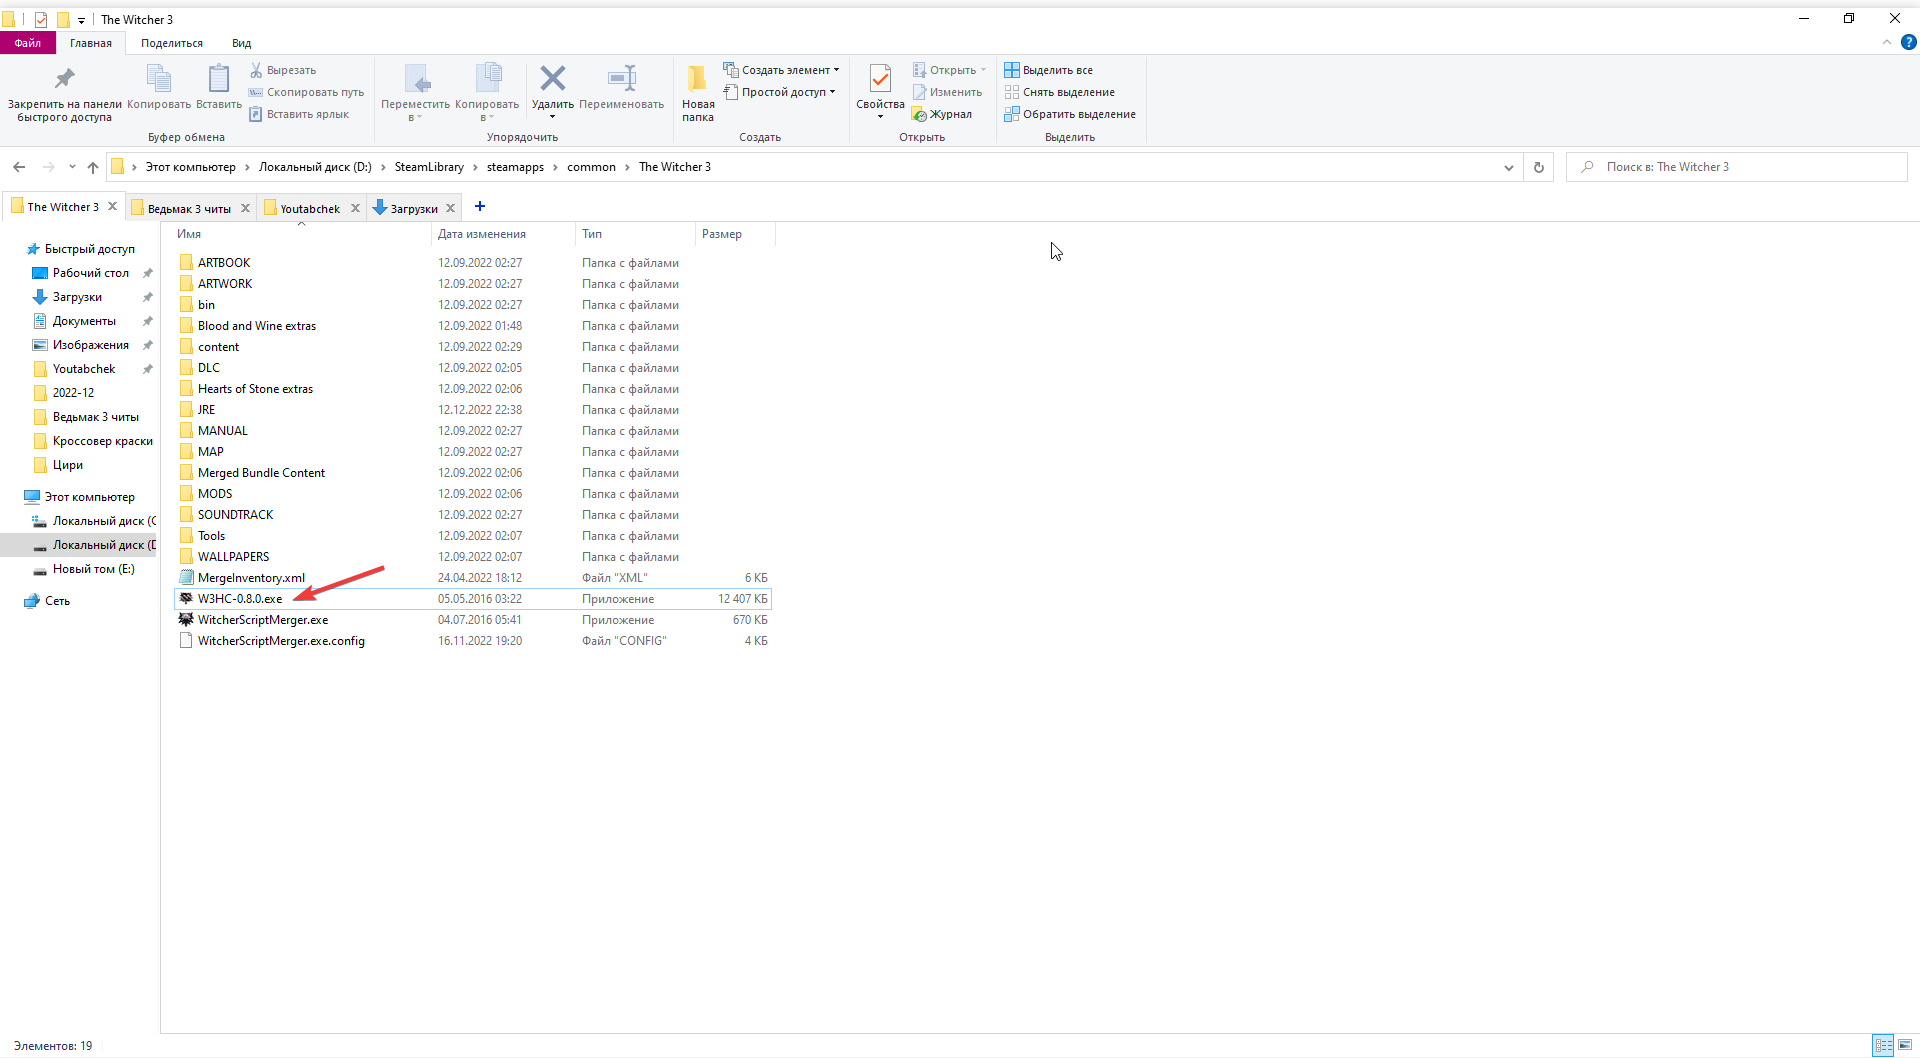
Task: Switch to the Ведьмак 3 читы tab
Action: 189,208
